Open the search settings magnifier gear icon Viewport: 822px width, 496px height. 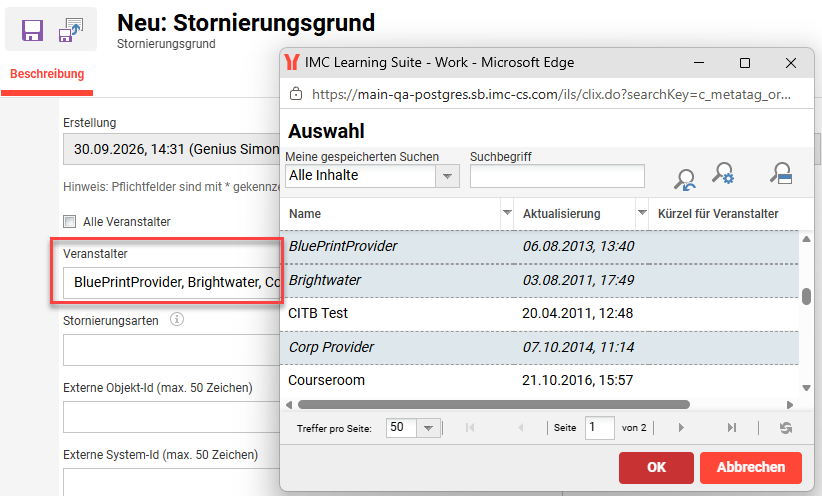(x=723, y=173)
